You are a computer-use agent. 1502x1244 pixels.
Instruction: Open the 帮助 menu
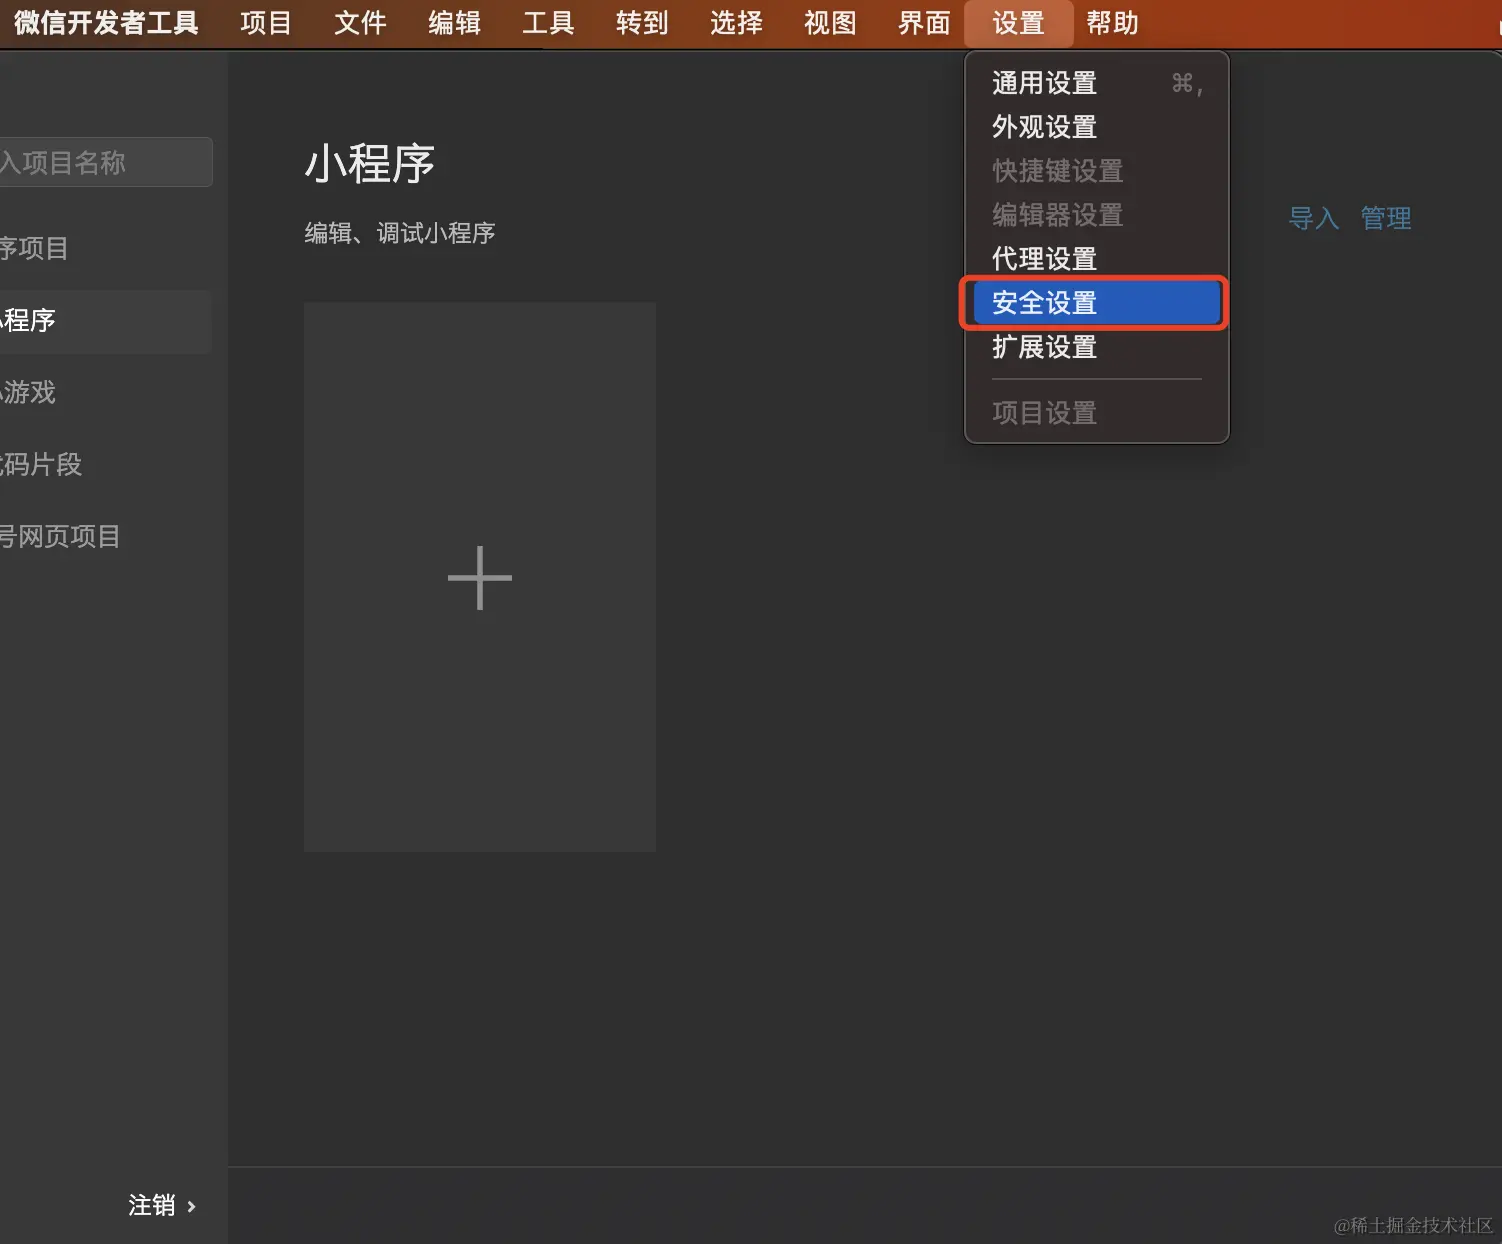click(x=1112, y=23)
